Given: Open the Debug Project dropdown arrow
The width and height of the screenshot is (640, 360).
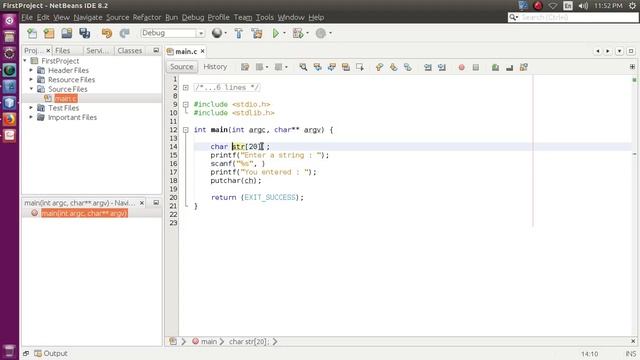Looking at the screenshot, I should tap(307, 33).
